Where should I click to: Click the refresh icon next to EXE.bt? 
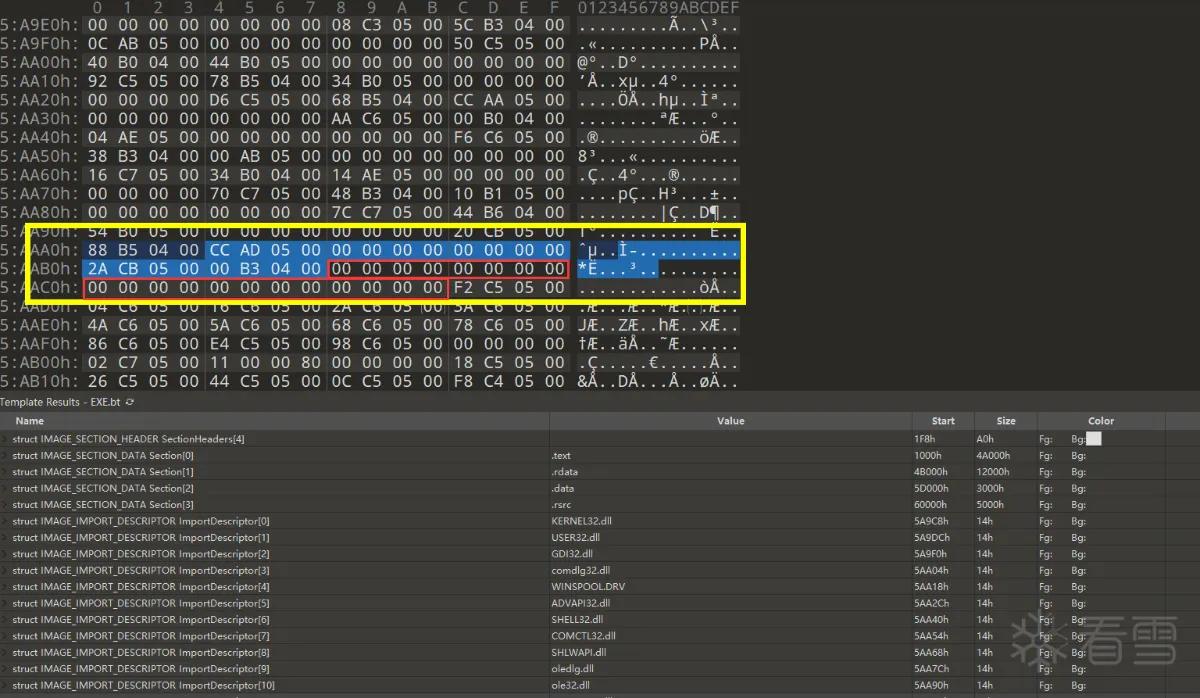[130, 402]
